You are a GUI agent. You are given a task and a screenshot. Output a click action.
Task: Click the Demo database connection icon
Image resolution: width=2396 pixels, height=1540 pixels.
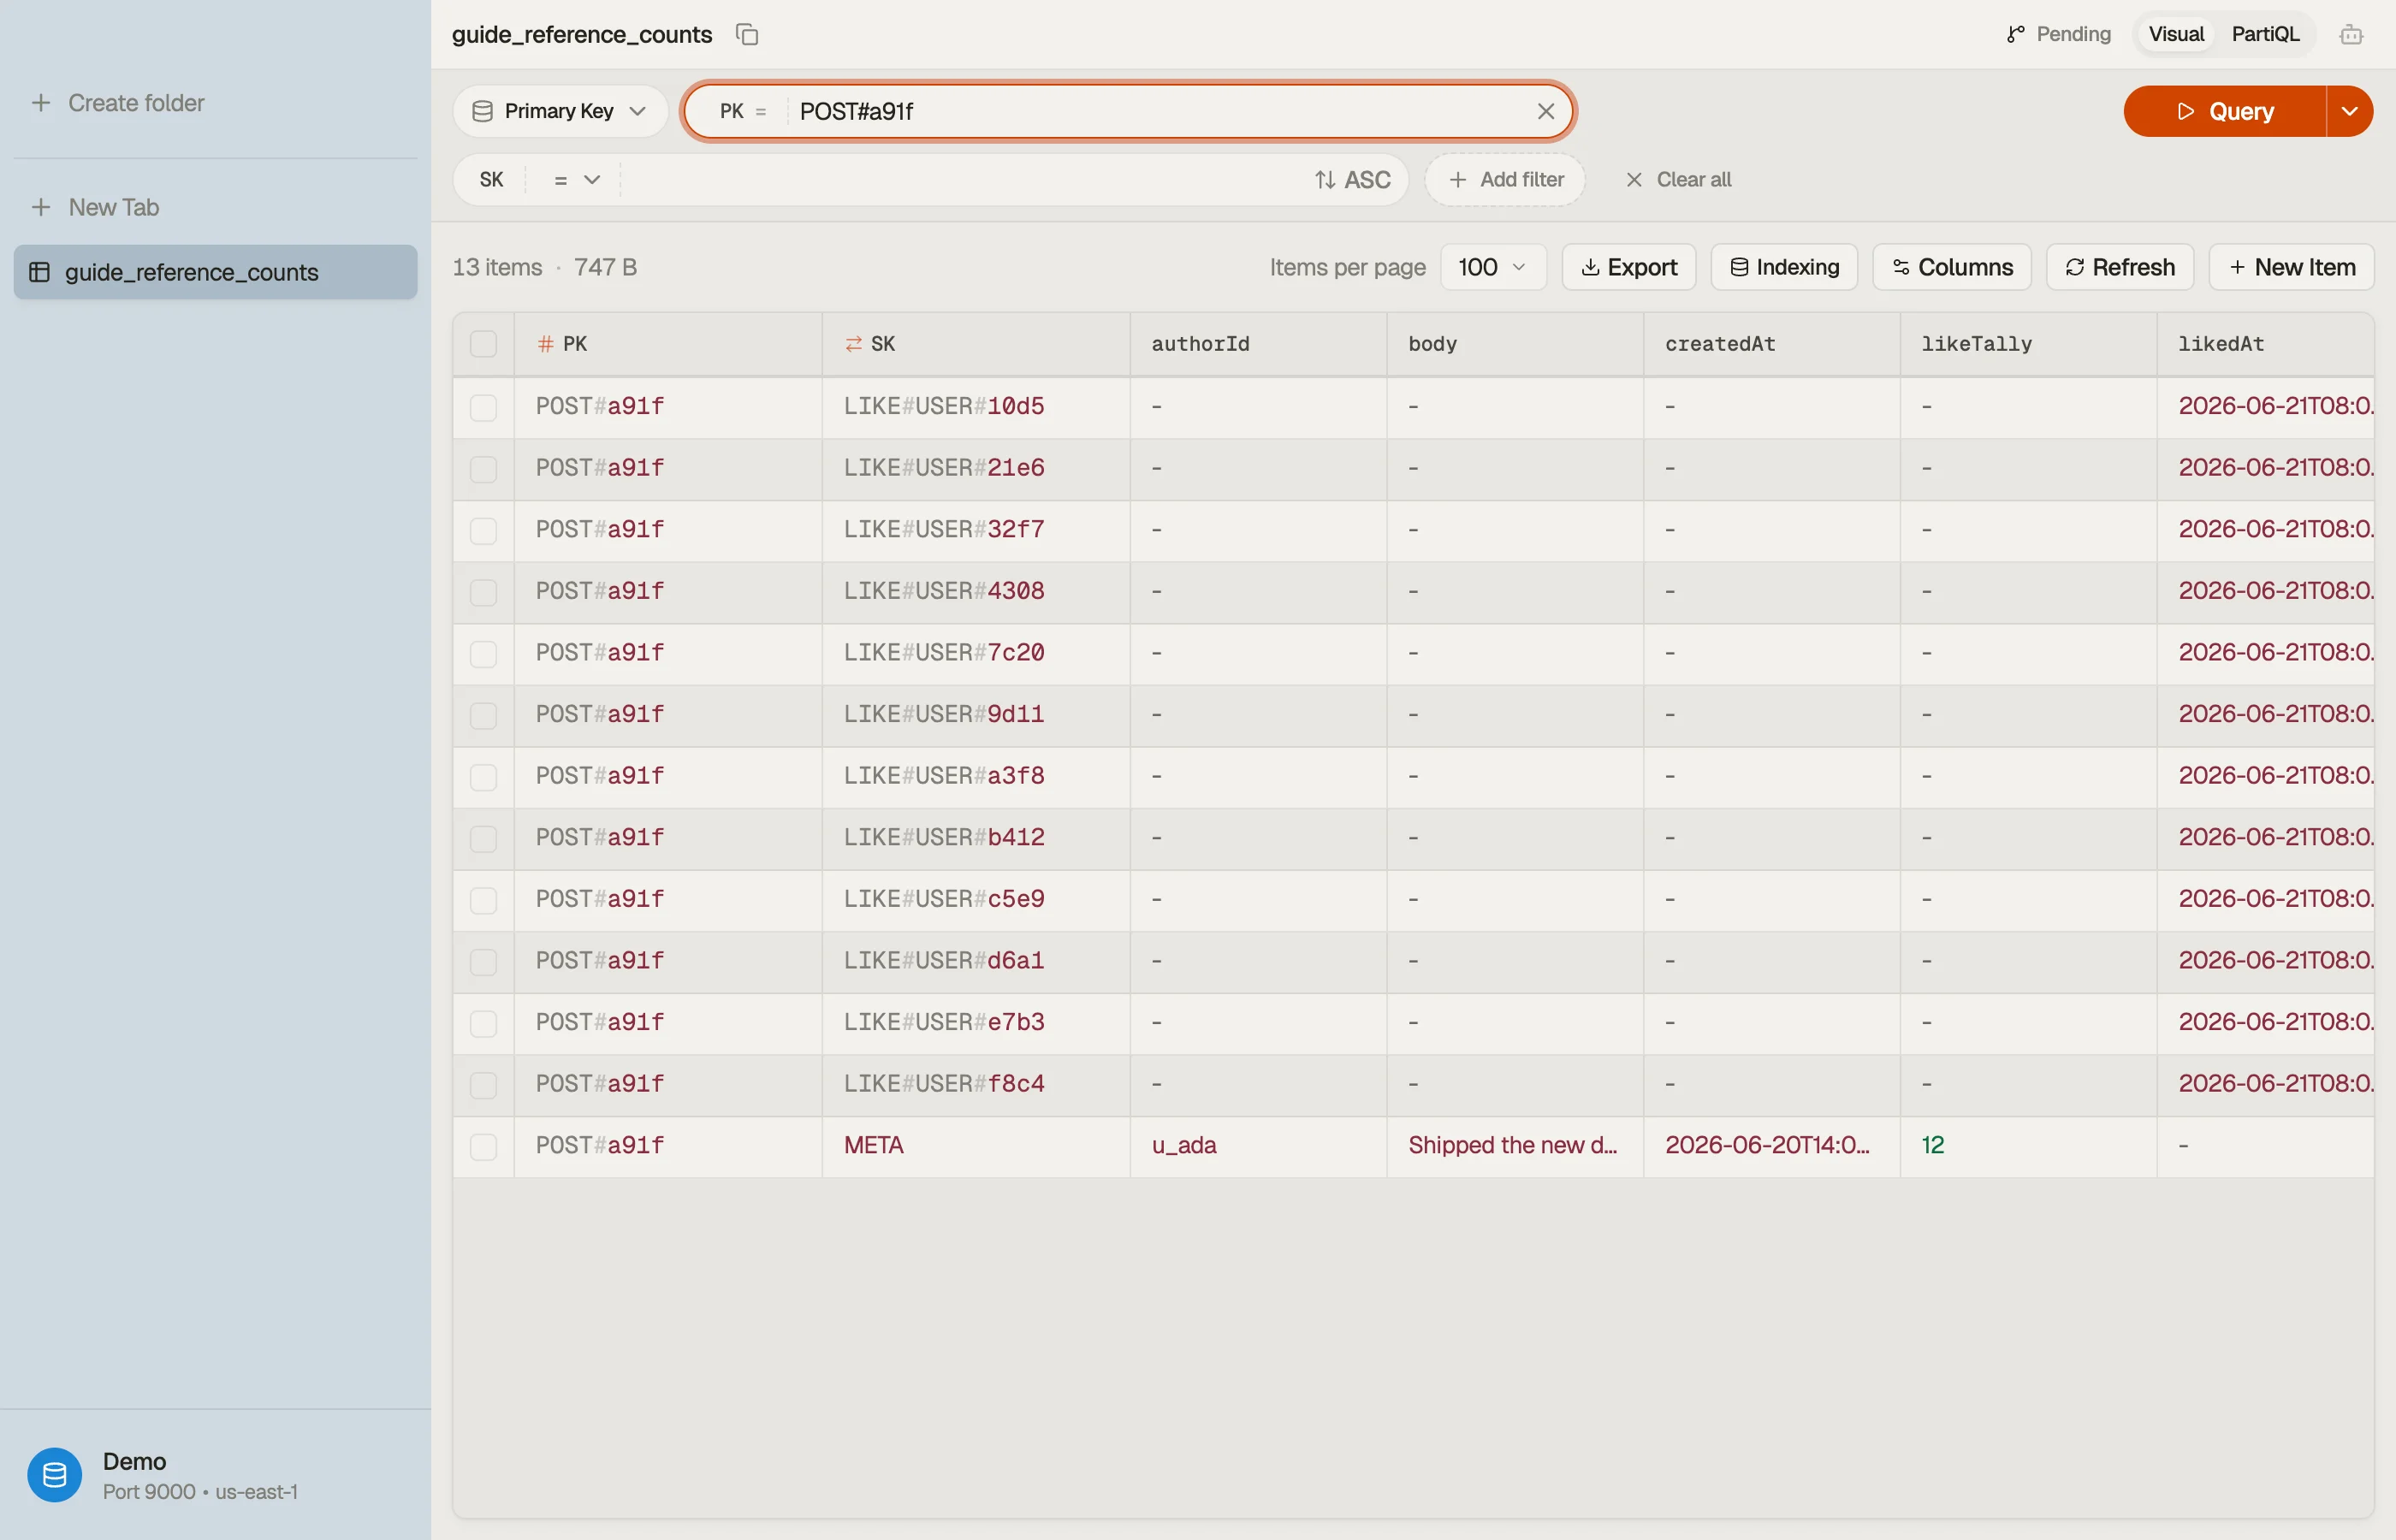click(x=55, y=1475)
